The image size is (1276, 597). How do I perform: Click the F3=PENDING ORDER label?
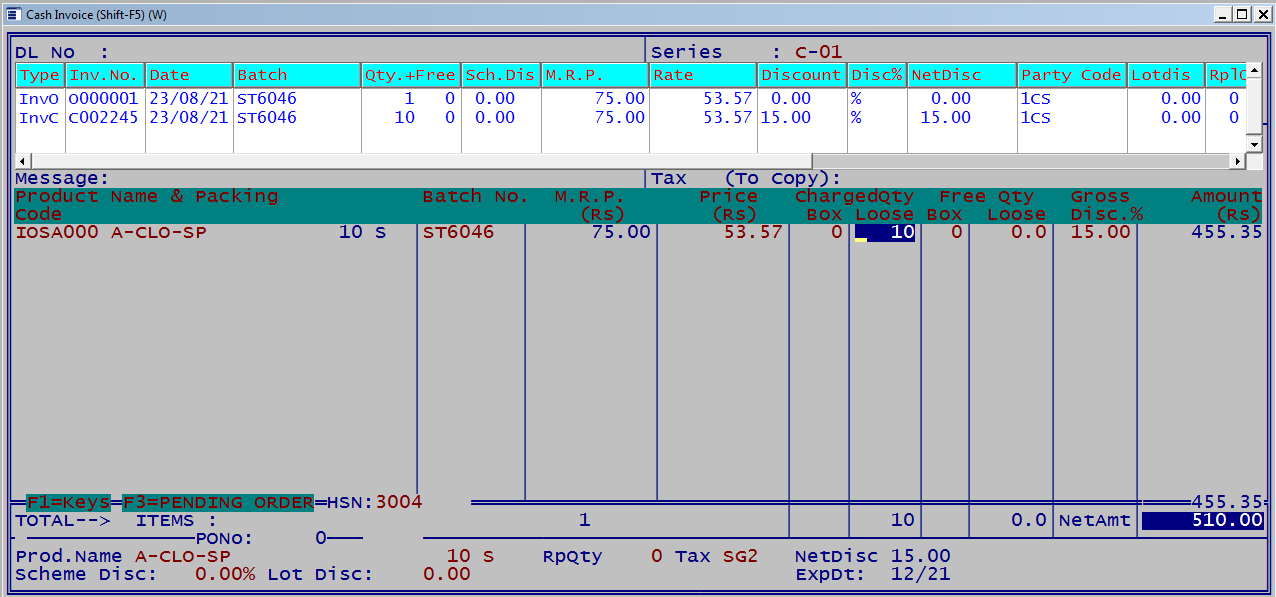click(218, 502)
